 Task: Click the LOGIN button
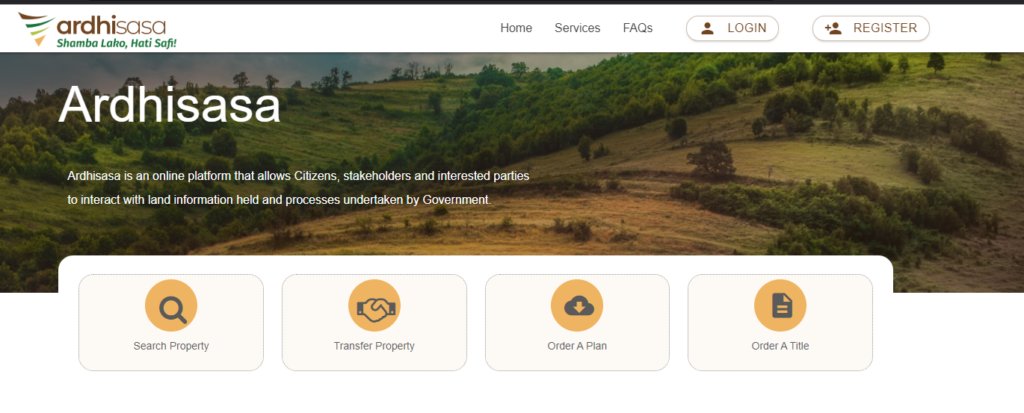click(732, 28)
